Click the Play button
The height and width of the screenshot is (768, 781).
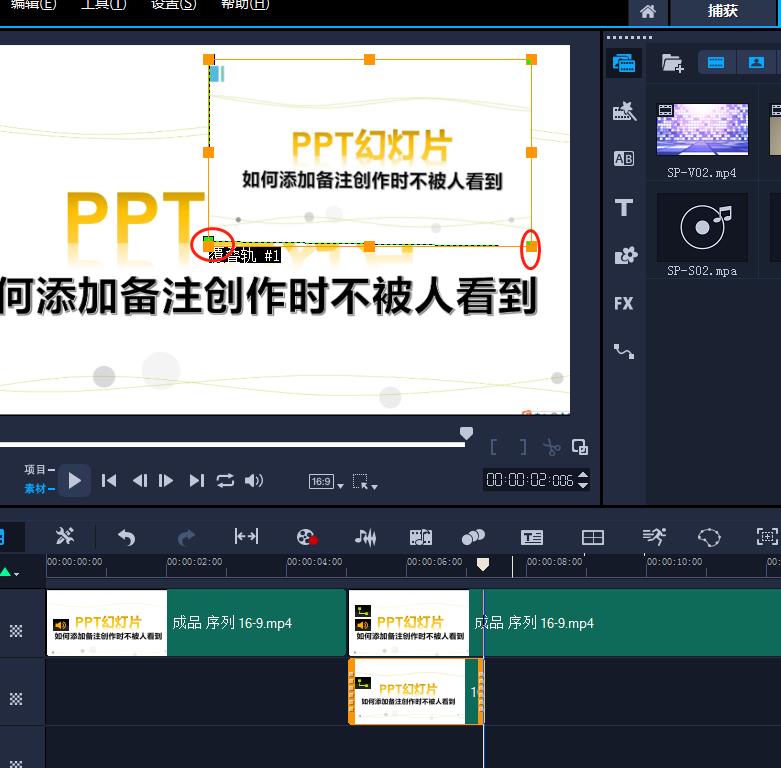click(x=75, y=481)
